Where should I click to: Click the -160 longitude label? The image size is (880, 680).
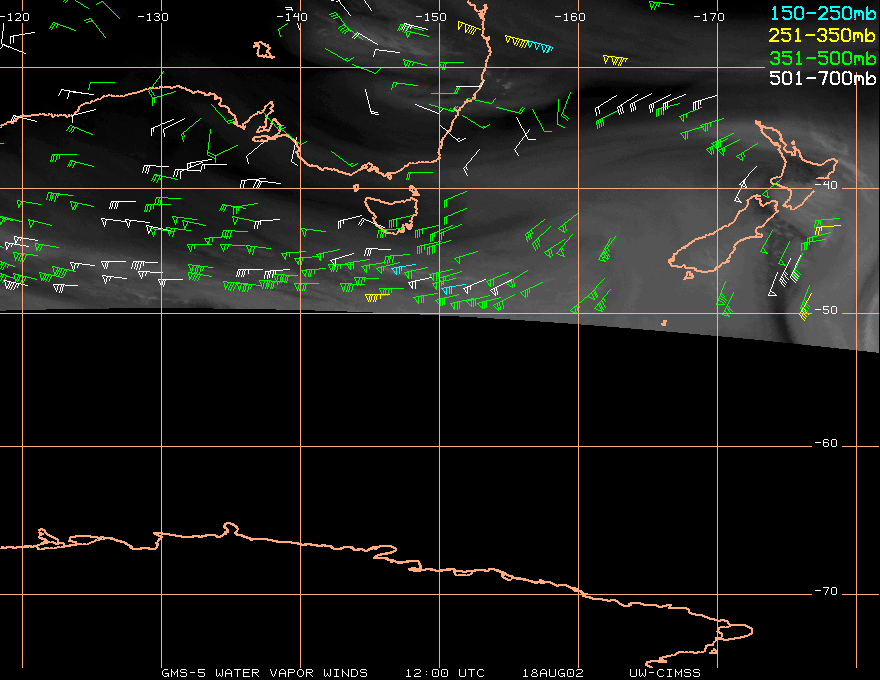tap(570, 17)
